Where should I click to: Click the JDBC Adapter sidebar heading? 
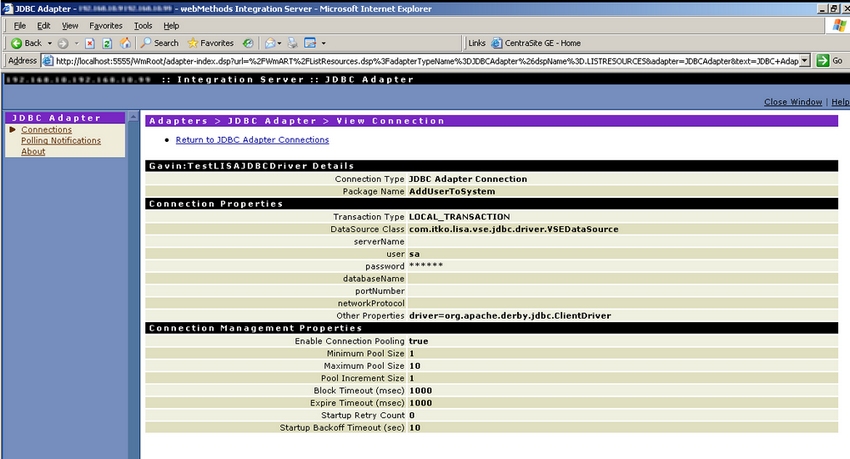click(x=65, y=118)
